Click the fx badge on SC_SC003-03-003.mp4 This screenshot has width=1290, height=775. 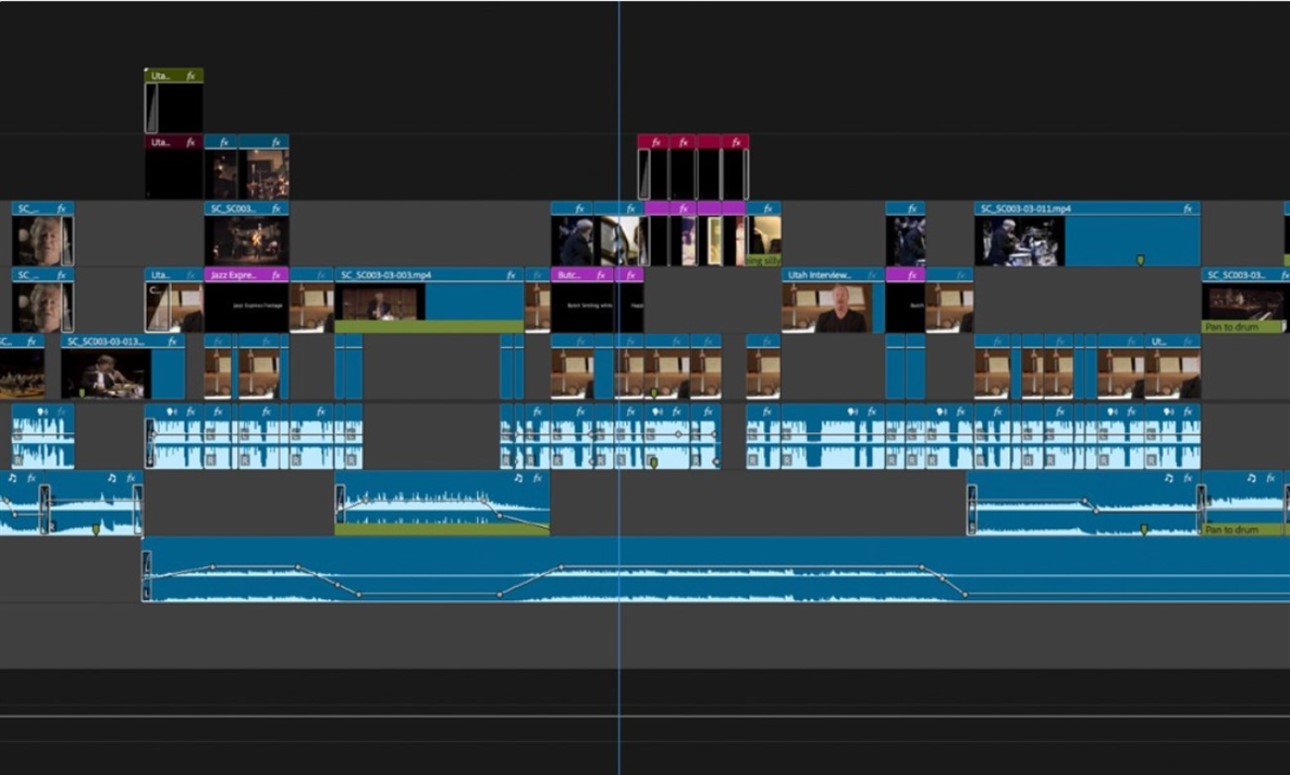pyautogui.click(x=510, y=275)
